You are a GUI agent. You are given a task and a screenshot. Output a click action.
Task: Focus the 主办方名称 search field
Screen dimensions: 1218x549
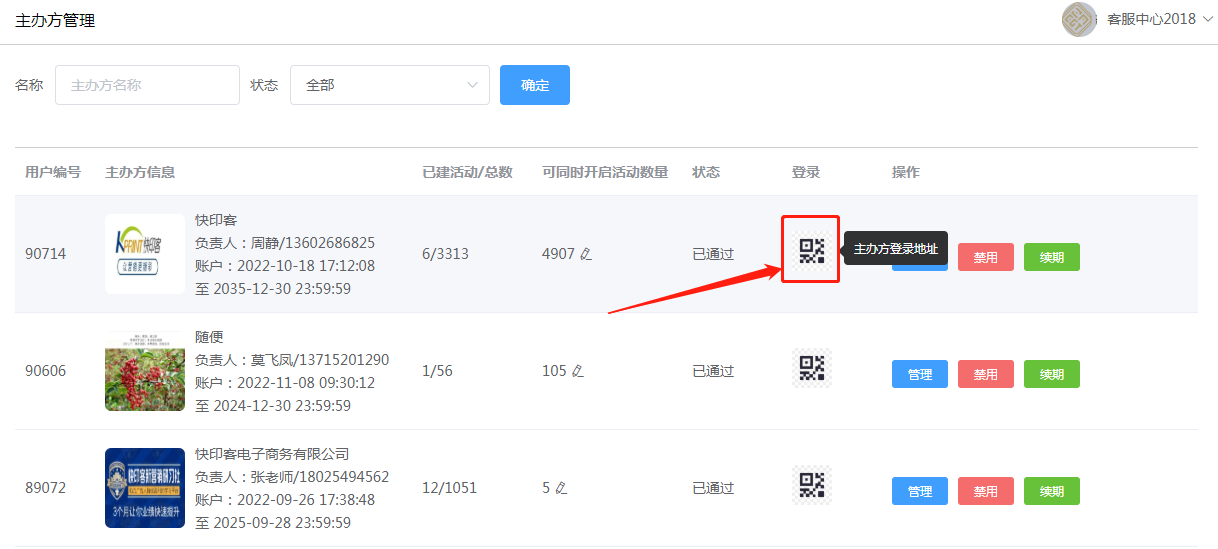pyautogui.click(x=147, y=85)
